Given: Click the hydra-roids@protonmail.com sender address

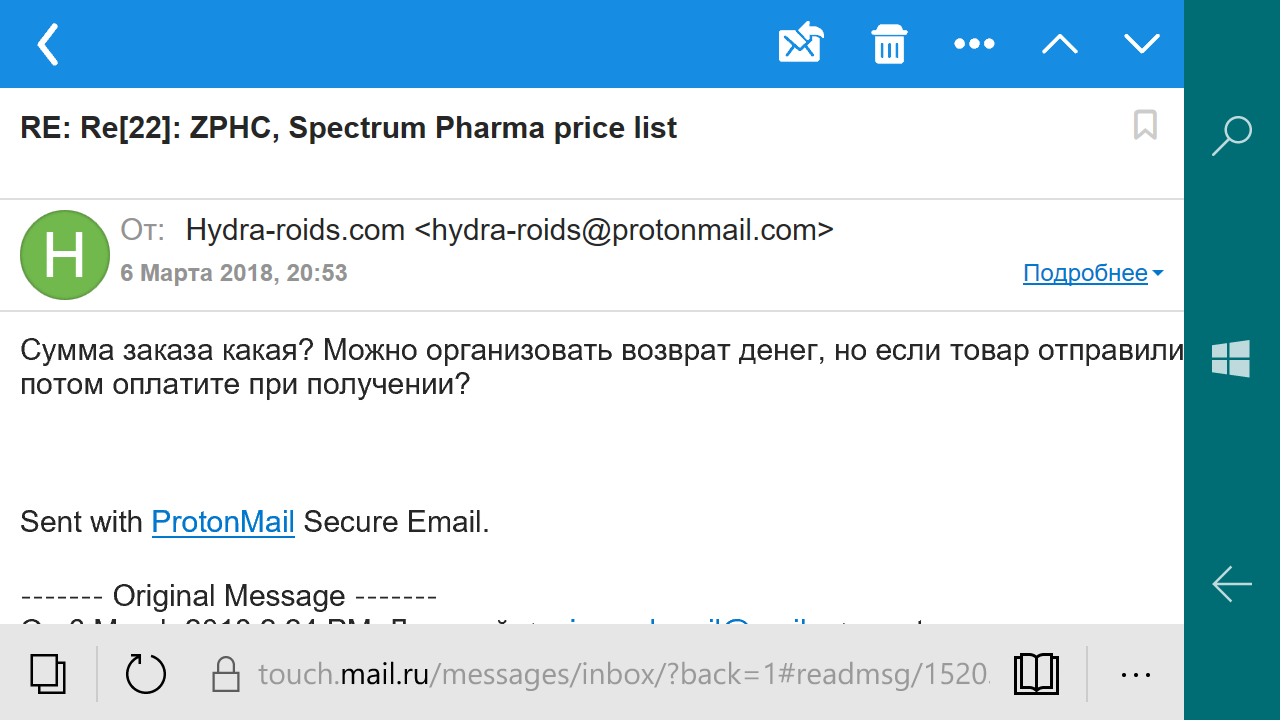Looking at the screenshot, I should click(624, 231).
